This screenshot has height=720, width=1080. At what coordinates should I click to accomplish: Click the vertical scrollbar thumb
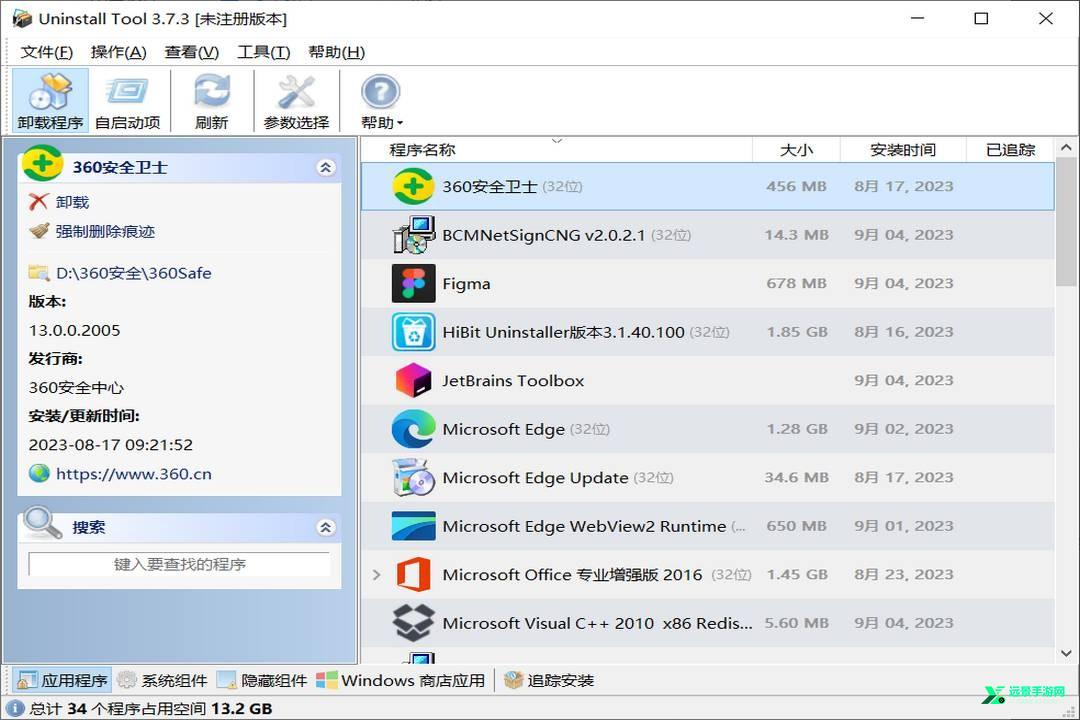coord(1066,222)
